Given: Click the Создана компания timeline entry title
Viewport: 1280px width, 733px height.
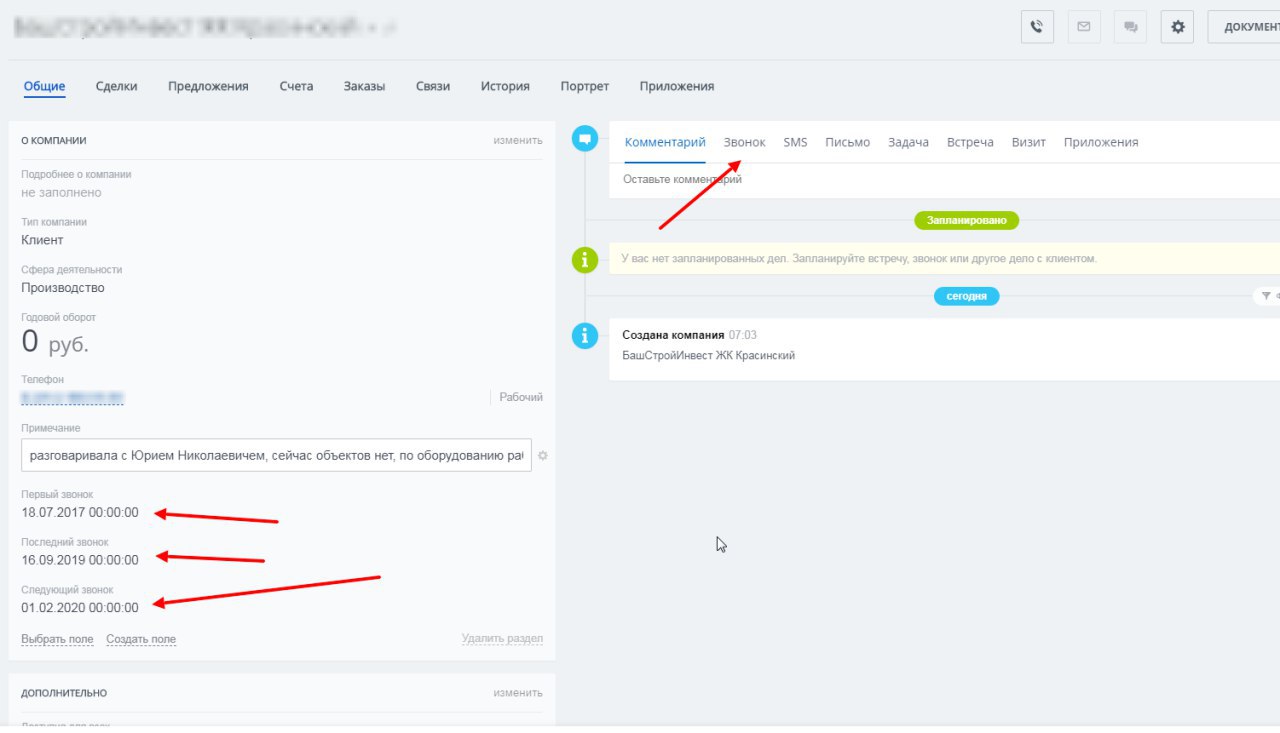Looking at the screenshot, I should [672, 335].
